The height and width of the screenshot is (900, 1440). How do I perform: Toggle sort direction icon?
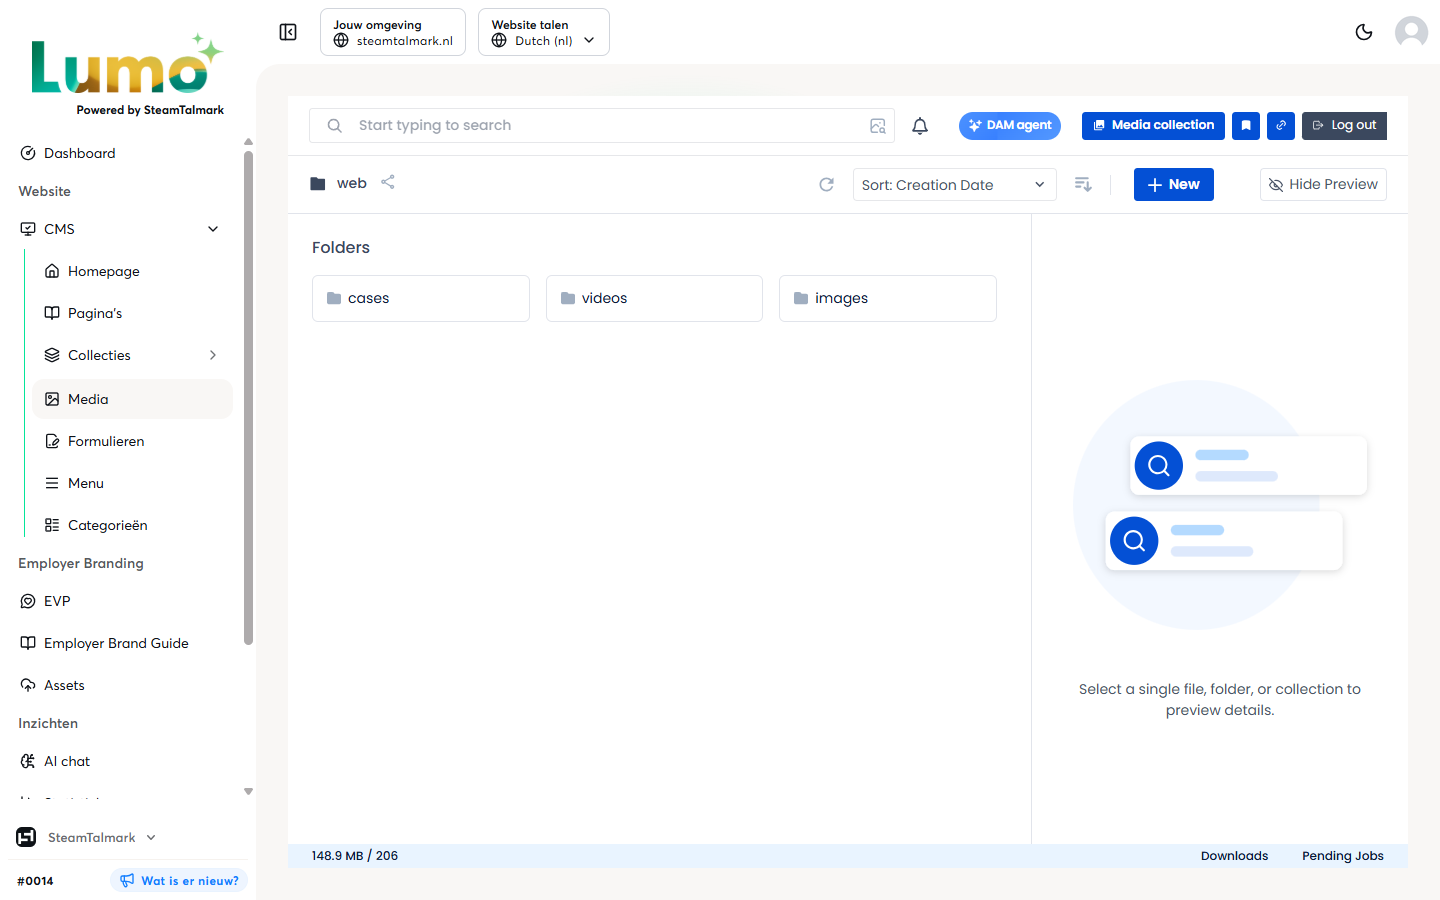pos(1083,184)
